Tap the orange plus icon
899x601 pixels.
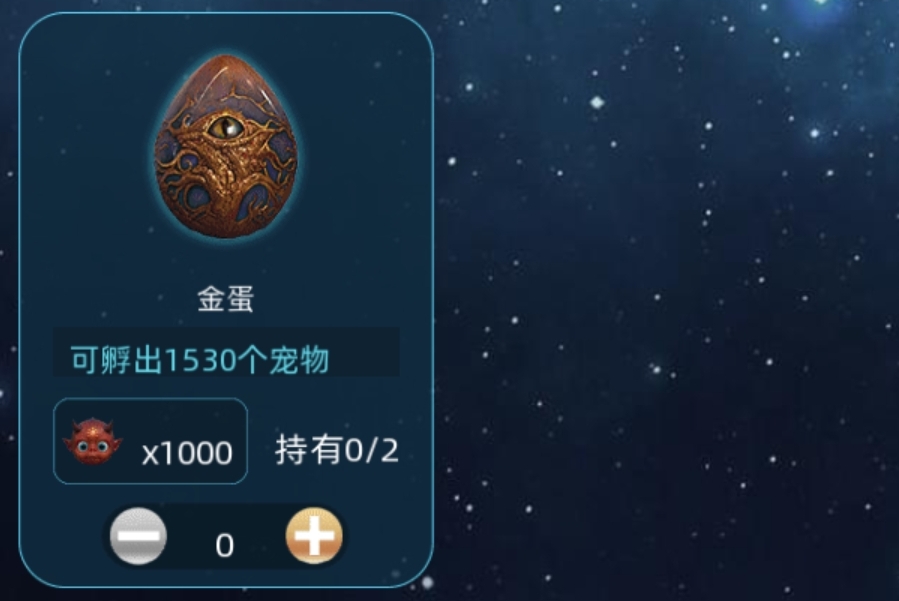[314, 536]
